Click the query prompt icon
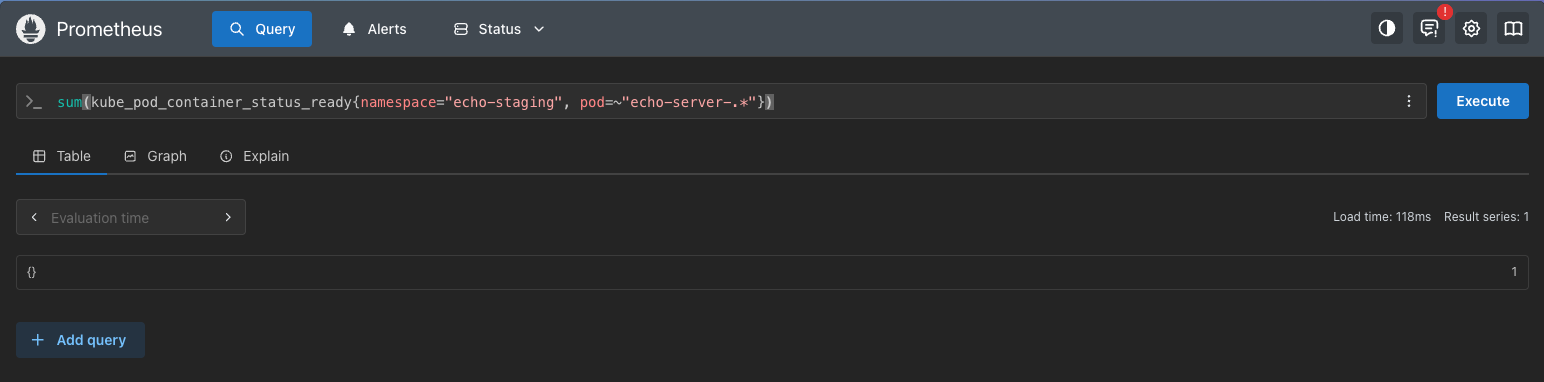Viewport: 1544px width, 382px height. [34, 101]
